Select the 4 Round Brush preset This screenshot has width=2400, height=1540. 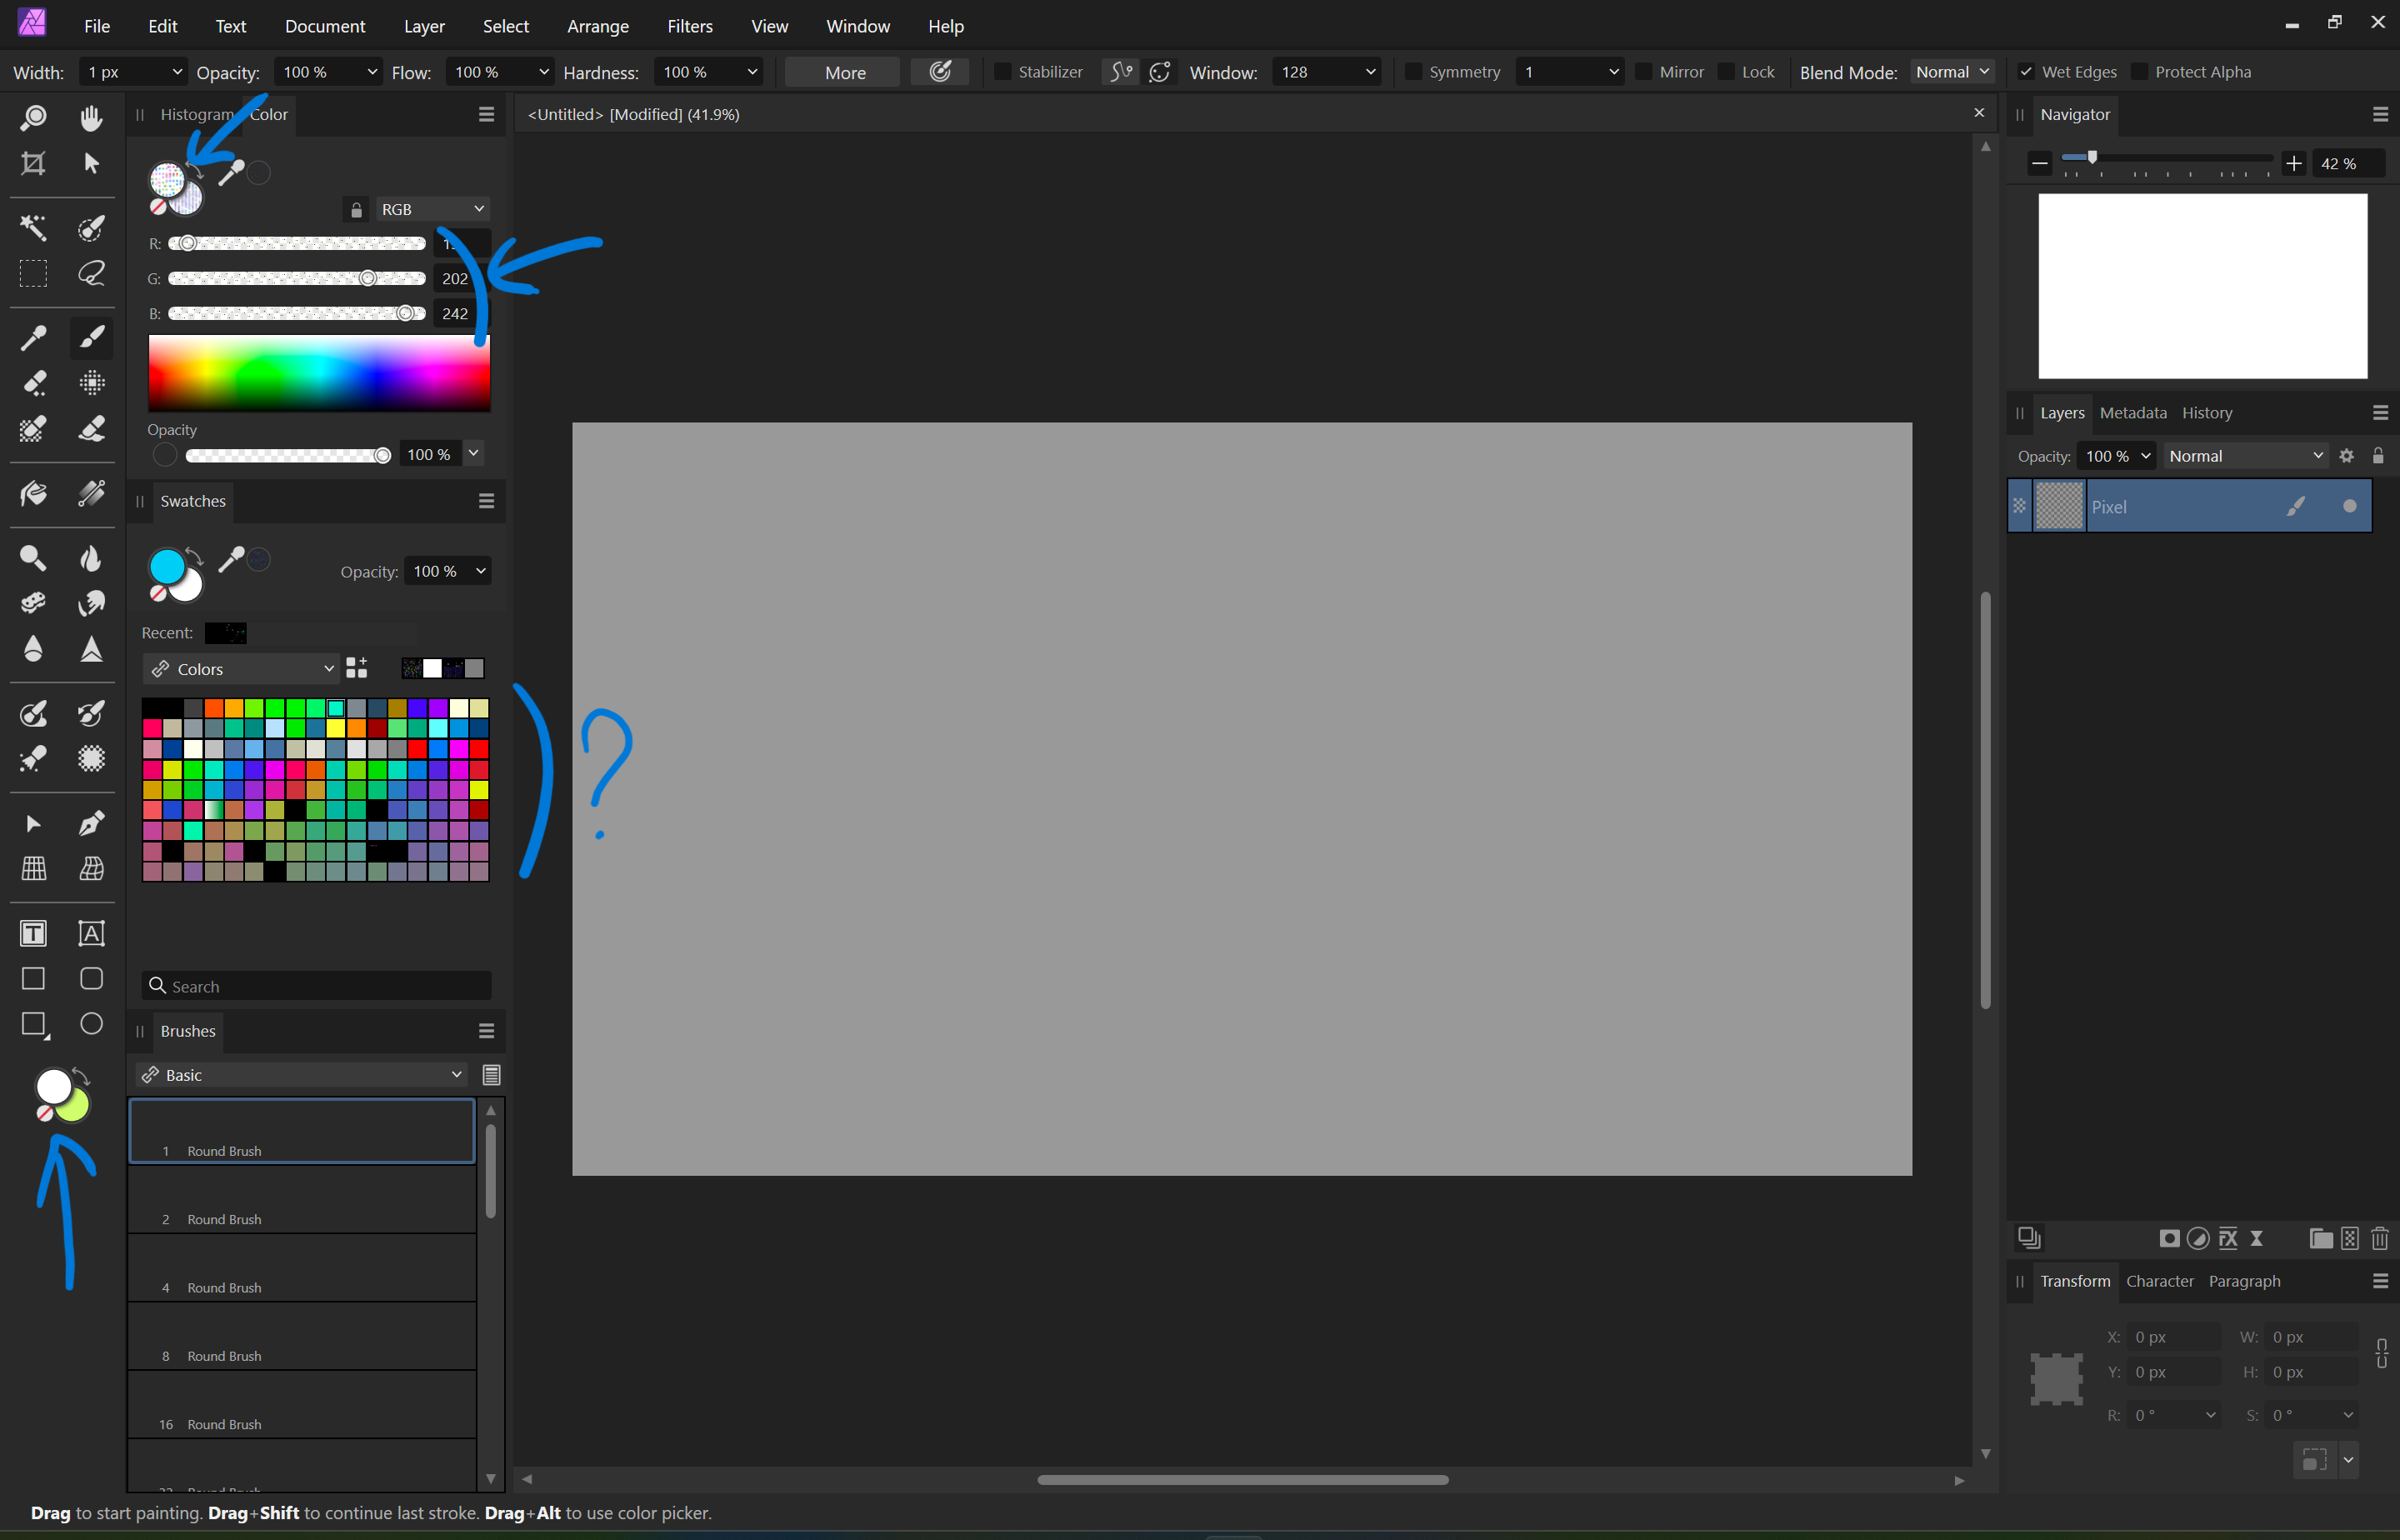[x=302, y=1268]
